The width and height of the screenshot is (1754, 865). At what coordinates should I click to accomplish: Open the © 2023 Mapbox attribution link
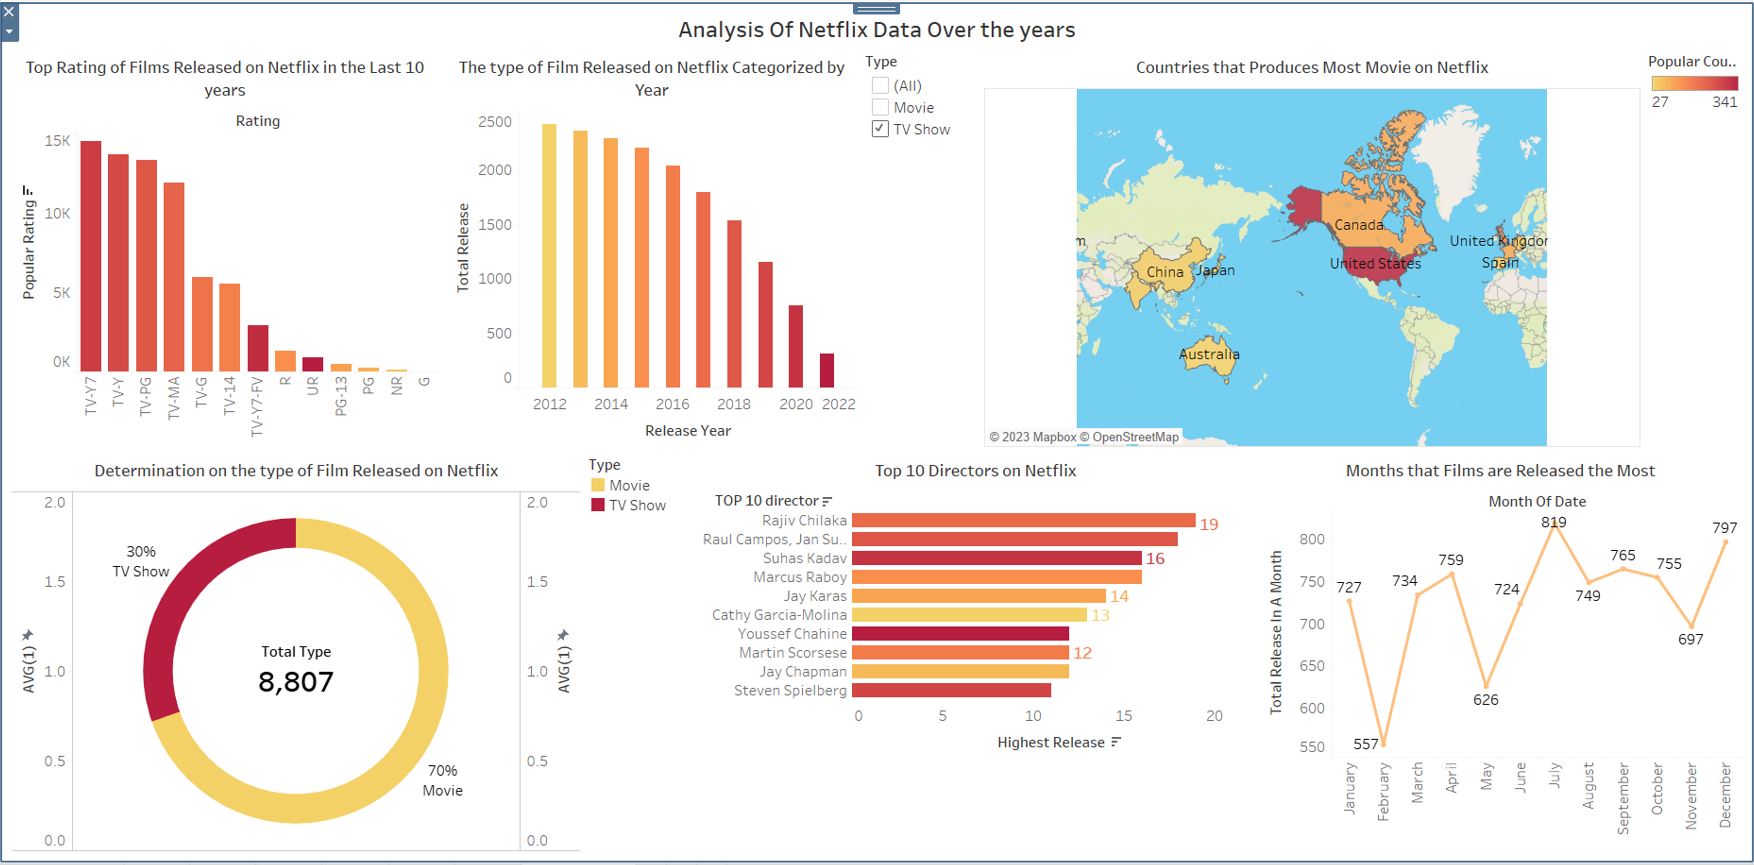(x=1033, y=437)
